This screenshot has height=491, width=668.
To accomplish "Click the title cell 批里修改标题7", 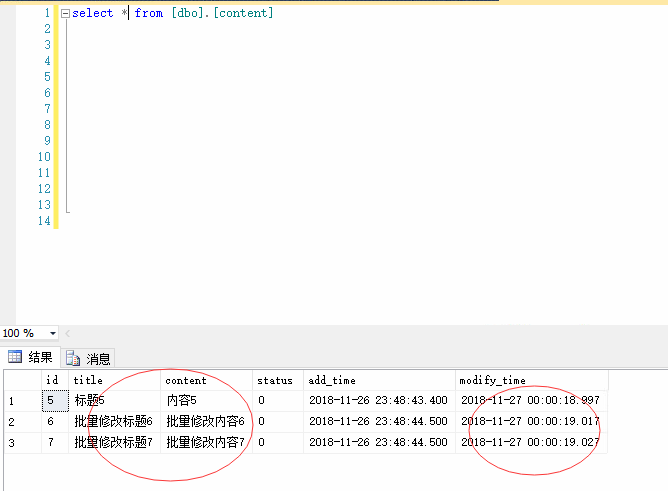I will tap(115, 442).
